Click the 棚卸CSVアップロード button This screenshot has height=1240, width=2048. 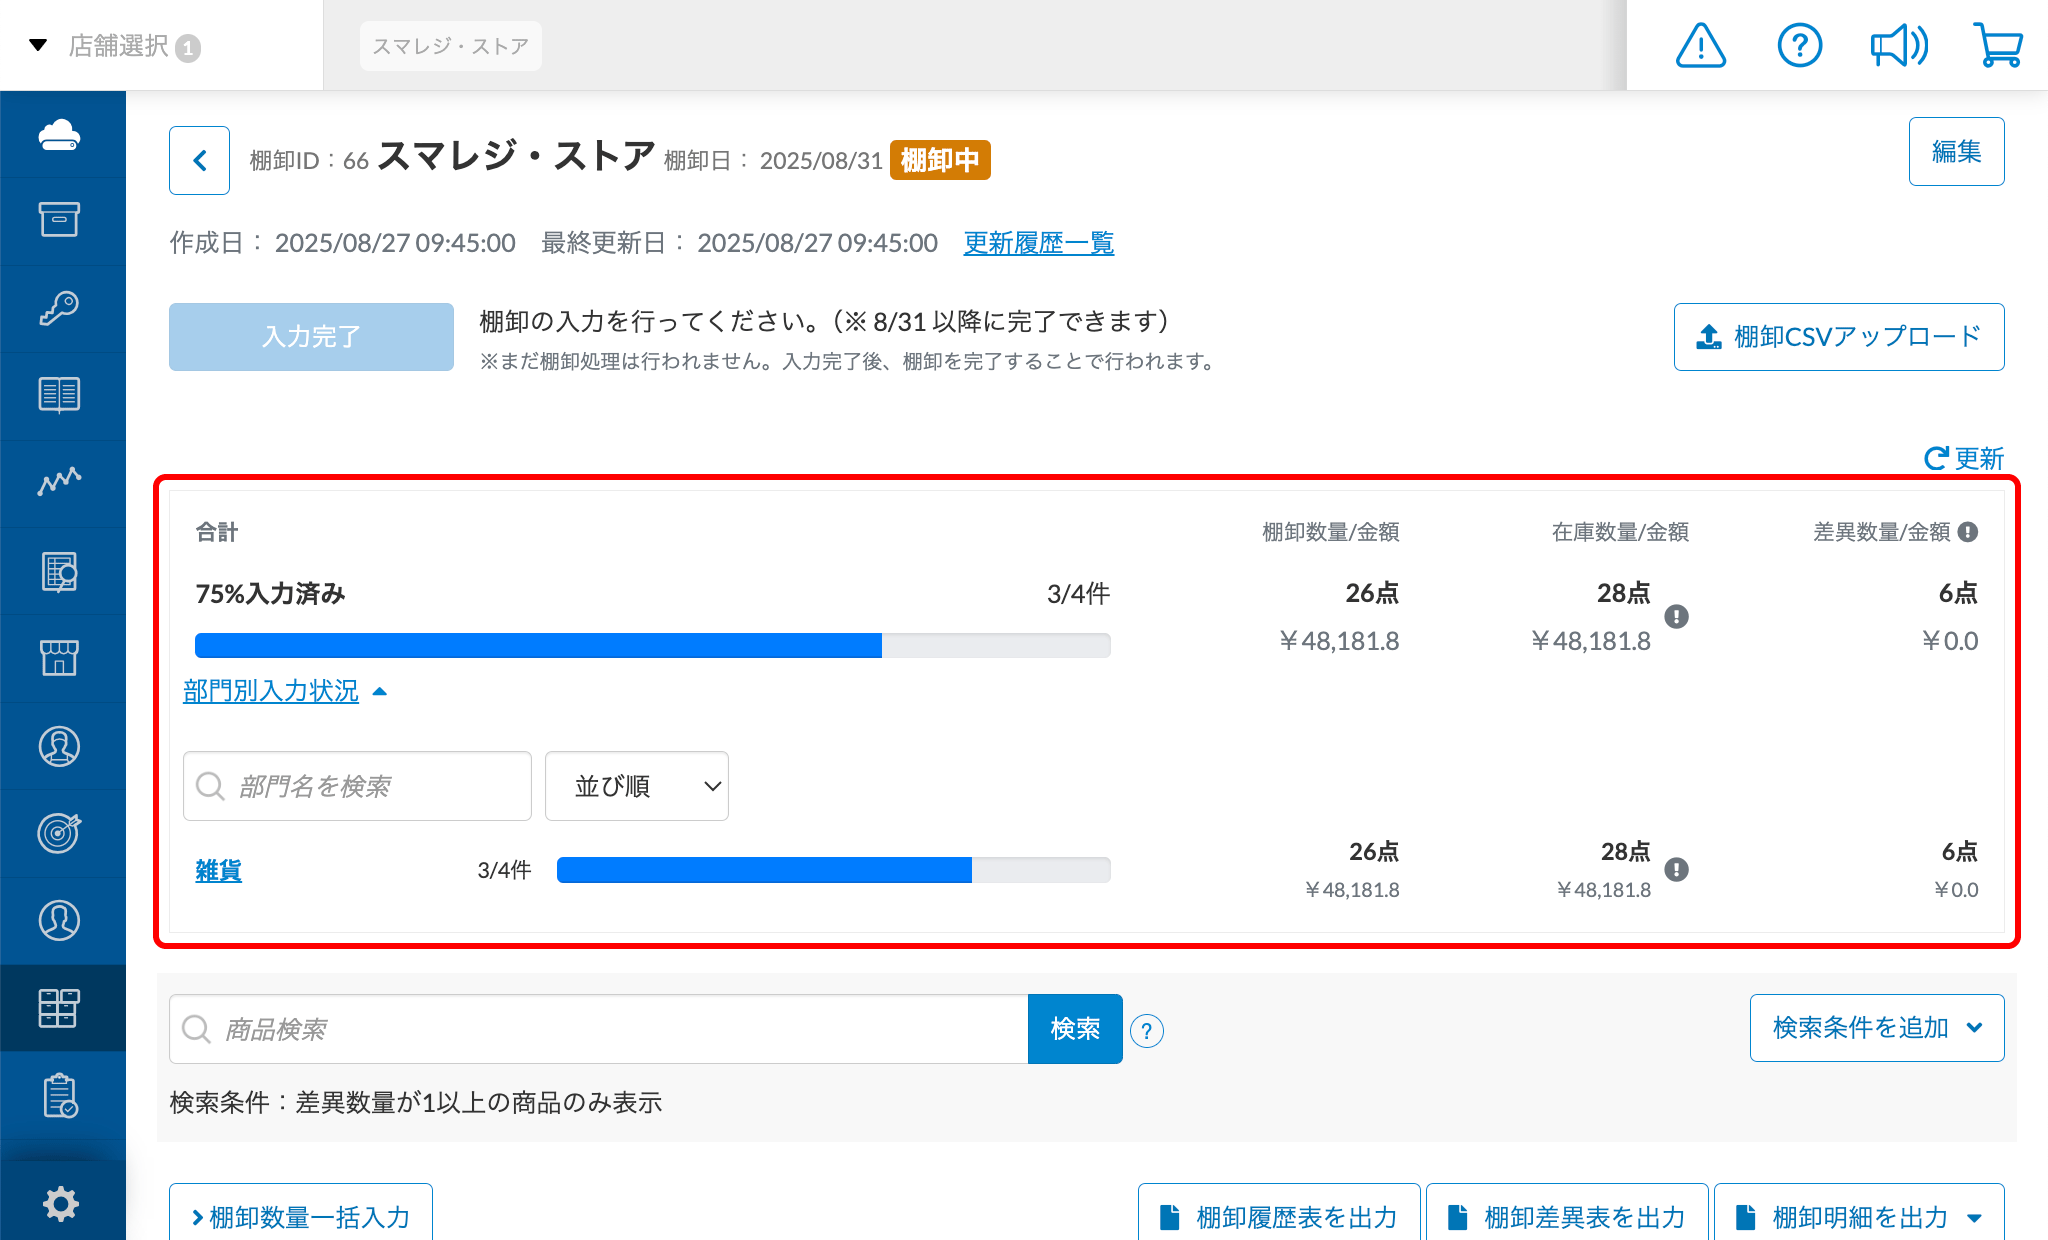click(1838, 337)
